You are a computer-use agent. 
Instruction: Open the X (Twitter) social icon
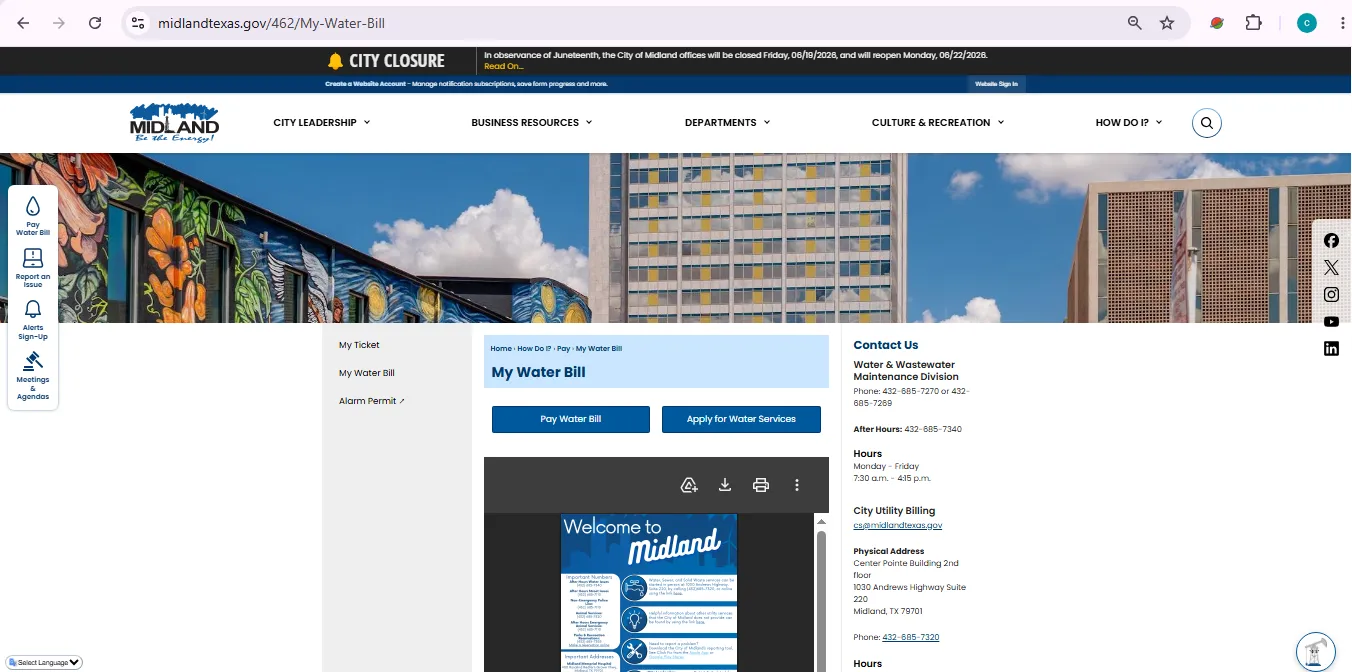click(1331, 267)
